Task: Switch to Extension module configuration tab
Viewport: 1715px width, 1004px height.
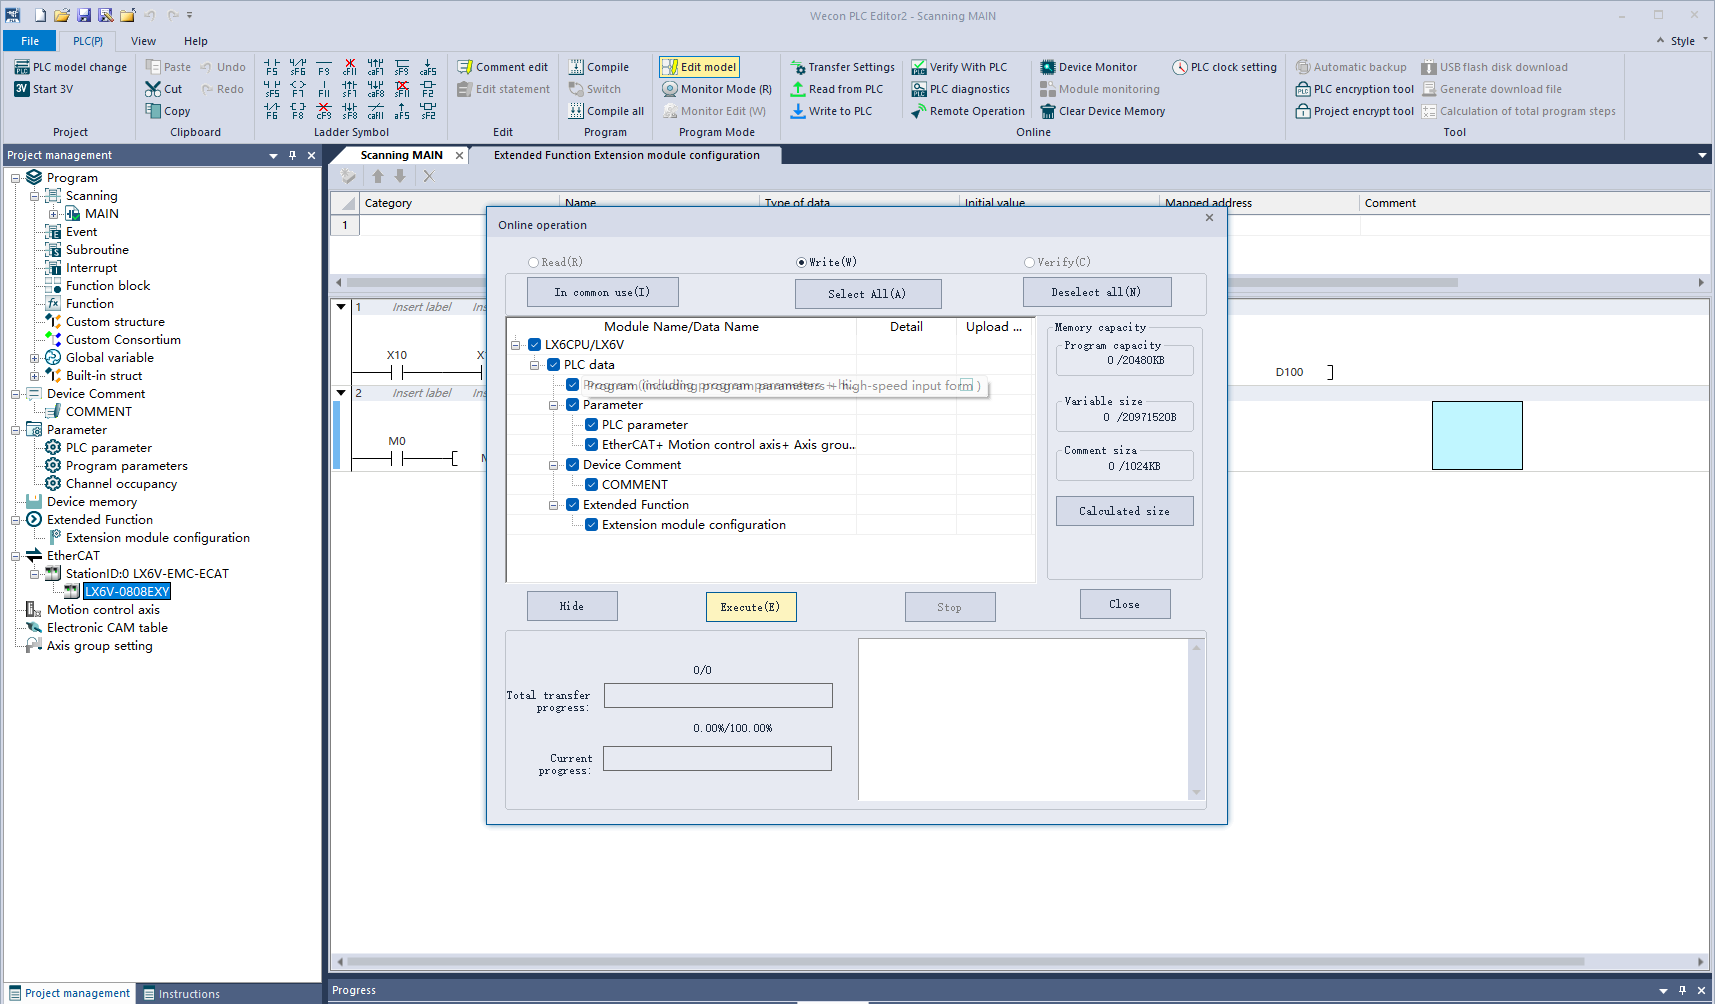Action: click(626, 155)
